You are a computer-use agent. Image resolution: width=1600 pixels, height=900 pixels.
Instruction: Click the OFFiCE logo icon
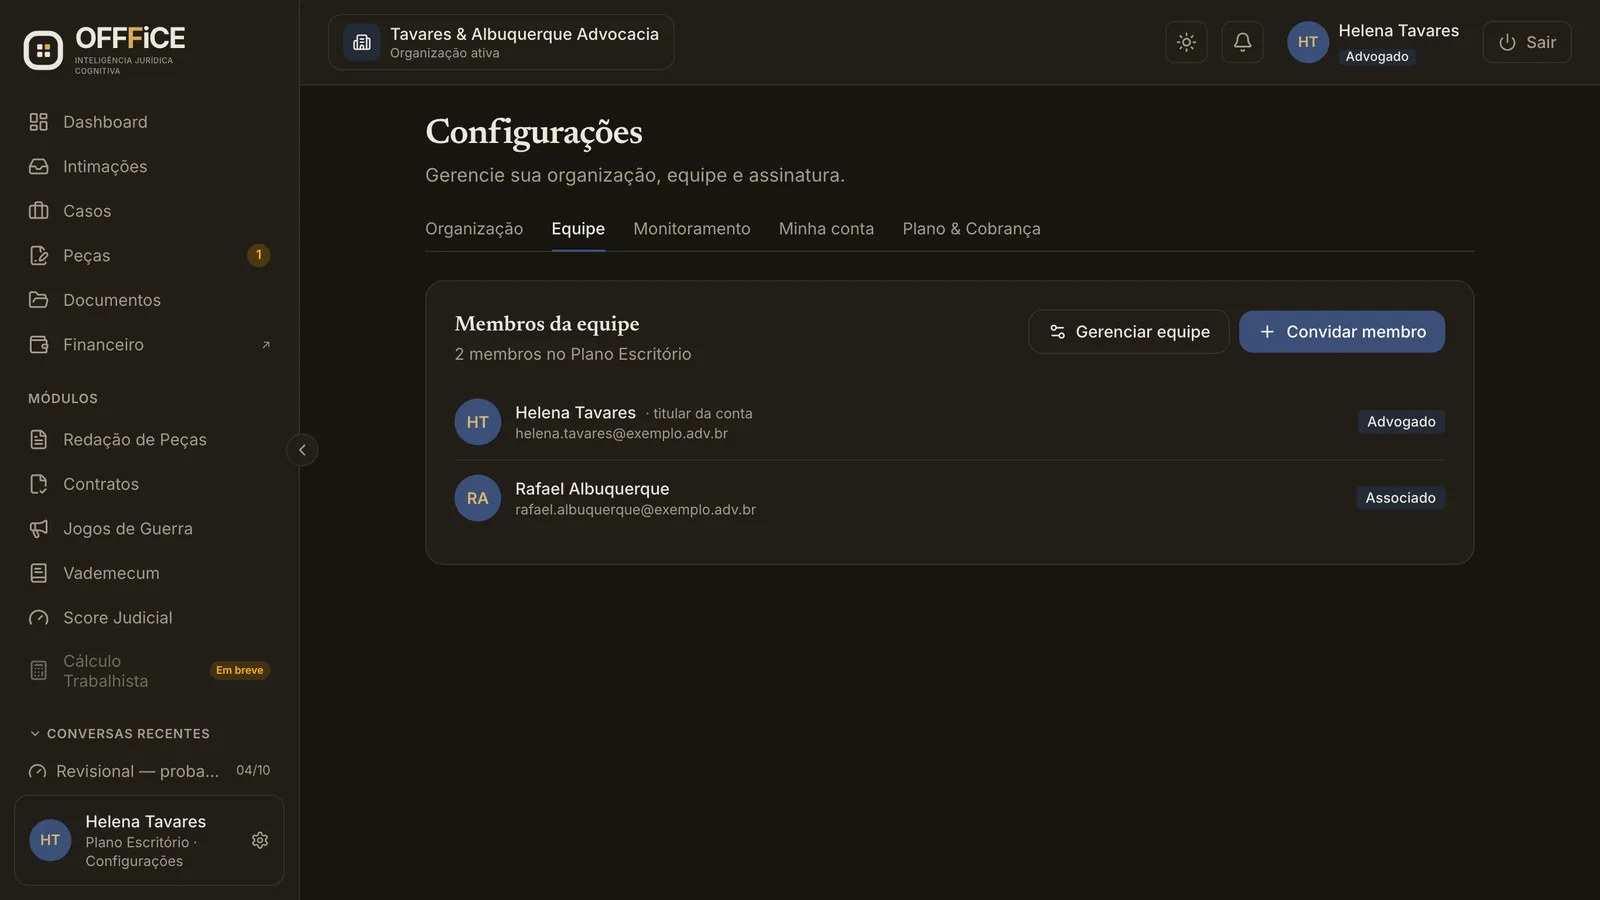coord(43,50)
